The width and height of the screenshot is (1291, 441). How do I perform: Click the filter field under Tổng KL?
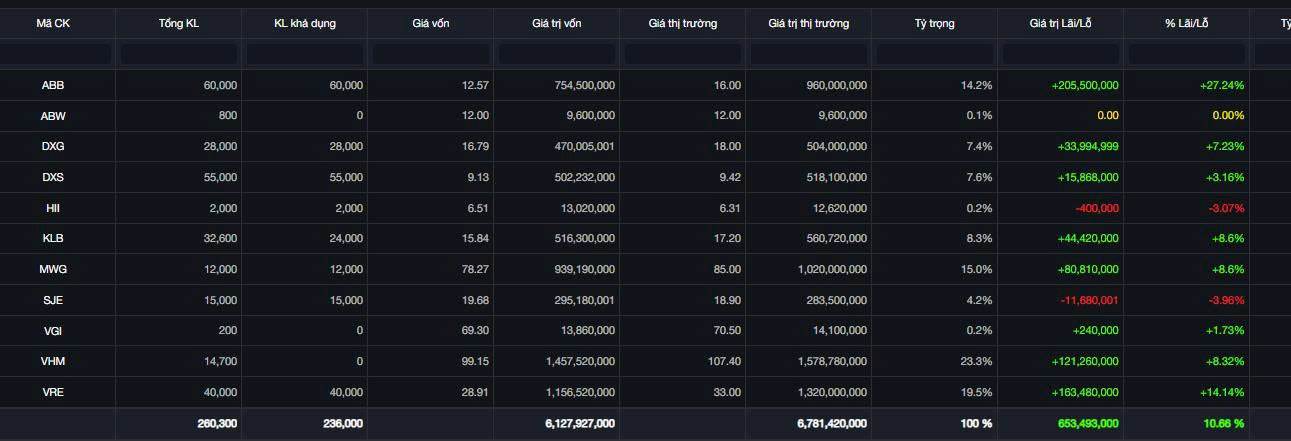coord(179,54)
